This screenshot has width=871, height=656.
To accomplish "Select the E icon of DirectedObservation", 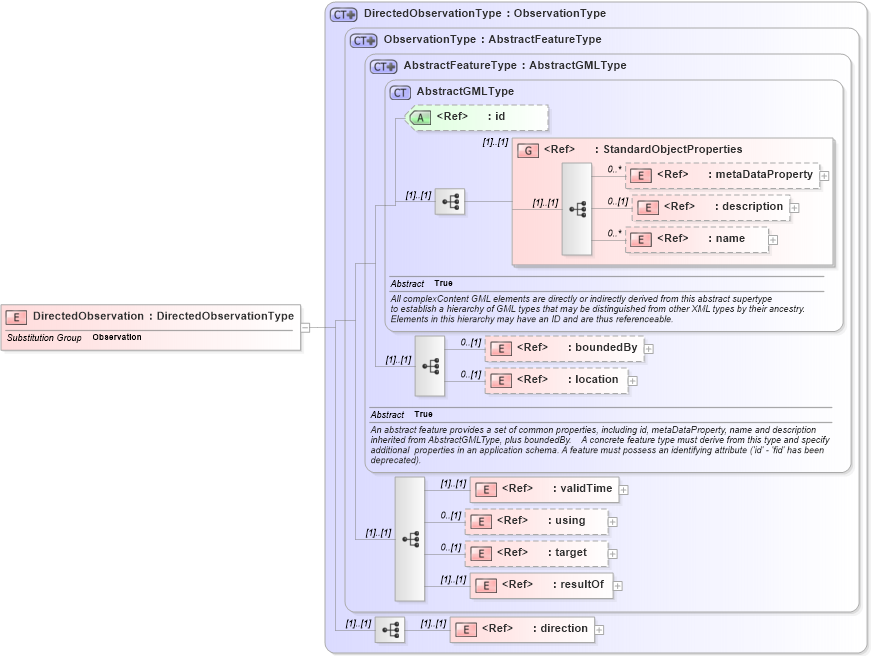I will pyautogui.click(x=15, y=316).
